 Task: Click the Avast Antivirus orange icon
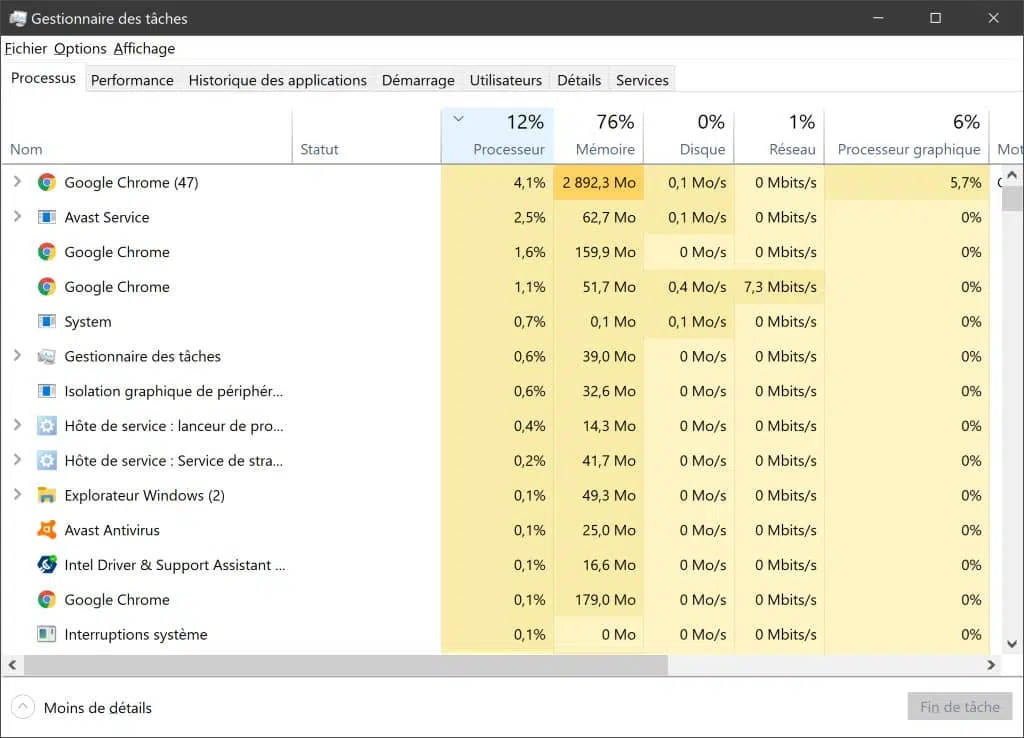coord(46,530)
